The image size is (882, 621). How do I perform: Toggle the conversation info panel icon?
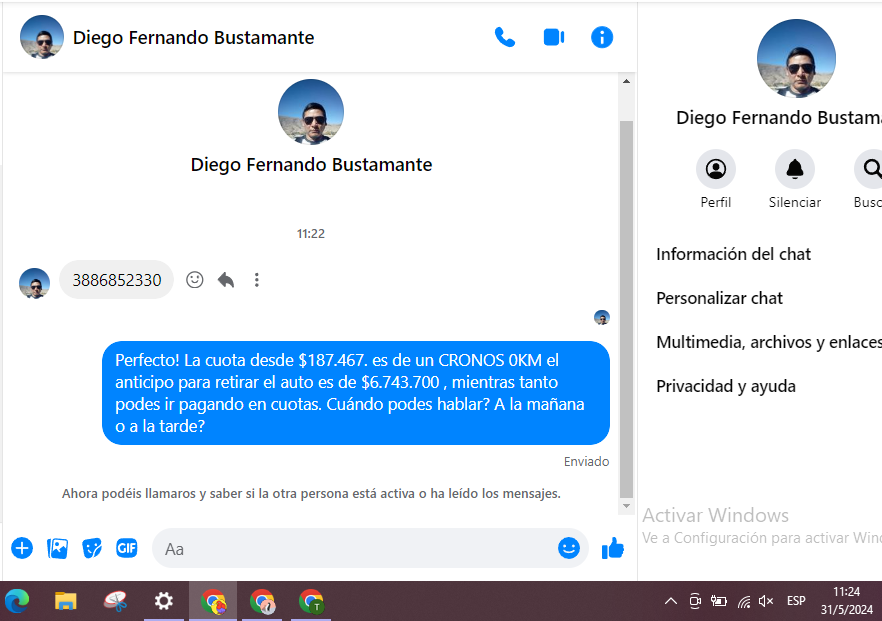pyautogui.click(x=602, y=38)
